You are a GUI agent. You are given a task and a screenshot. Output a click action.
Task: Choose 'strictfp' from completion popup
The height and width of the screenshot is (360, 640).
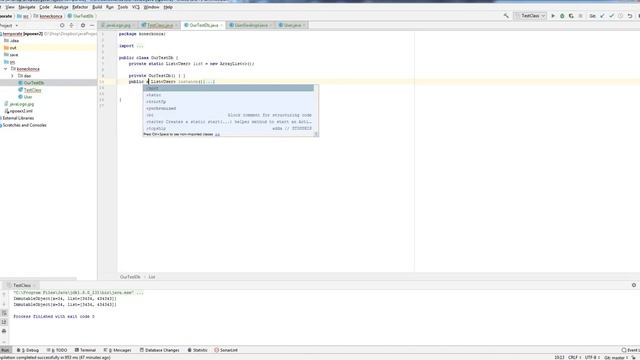(228, 102)
